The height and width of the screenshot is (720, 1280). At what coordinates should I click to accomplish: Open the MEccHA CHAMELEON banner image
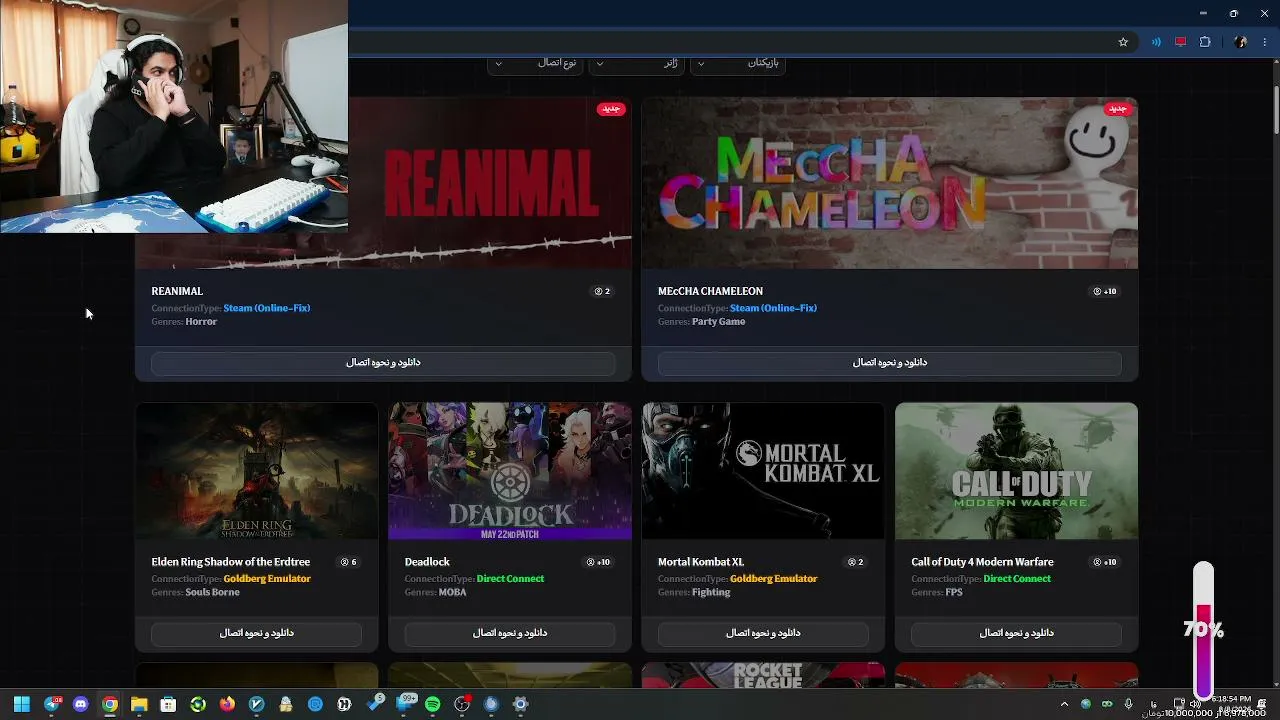point(890,183)
